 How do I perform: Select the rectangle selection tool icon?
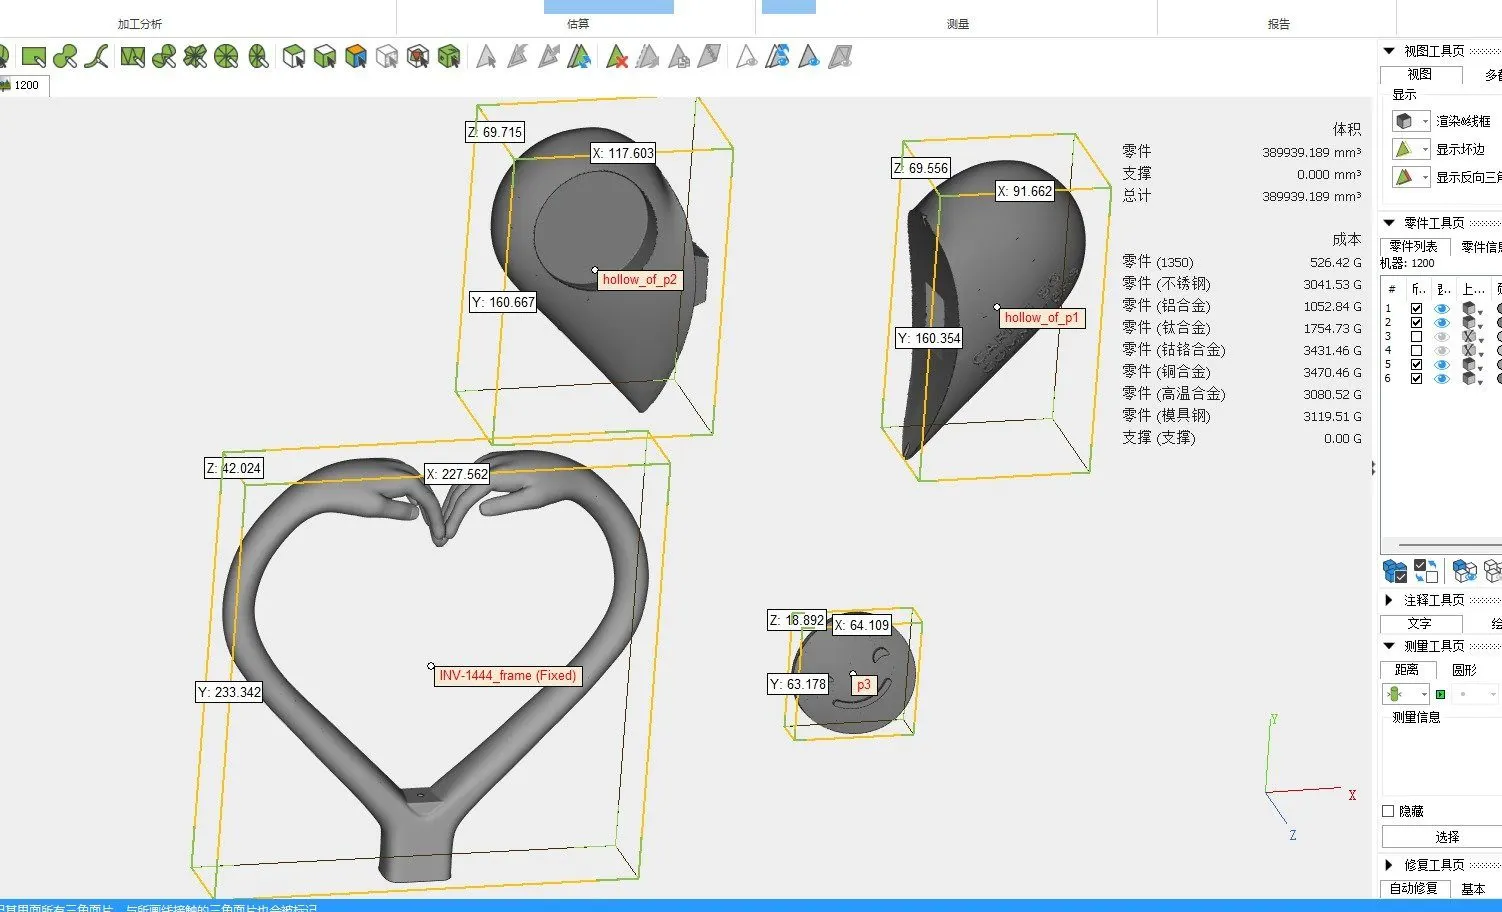pos(34,57)
